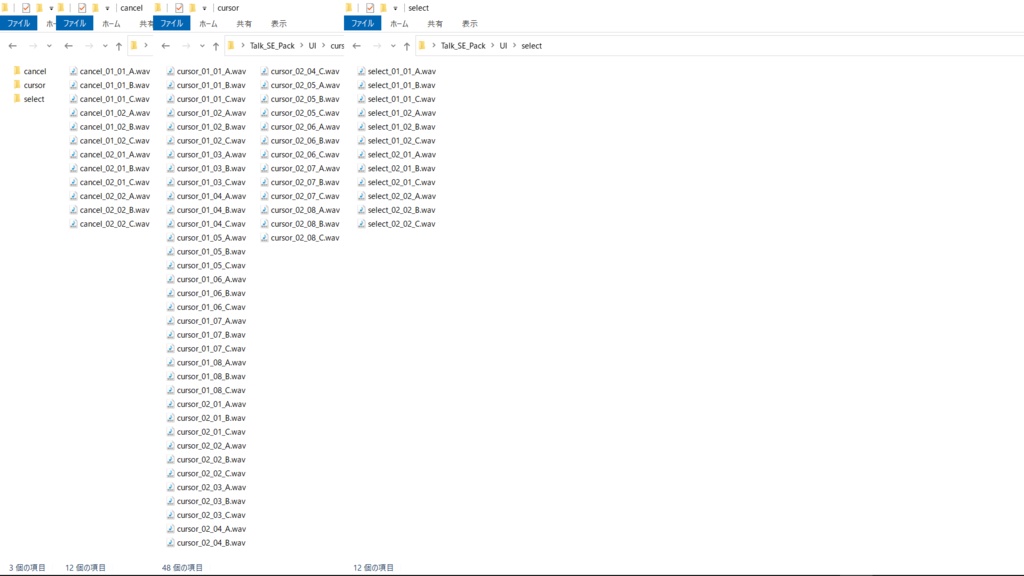This screenshot has width=1024, height=576.
Task: Click the properties checkmark in the cancel title bar
Action: click(82, 8)
